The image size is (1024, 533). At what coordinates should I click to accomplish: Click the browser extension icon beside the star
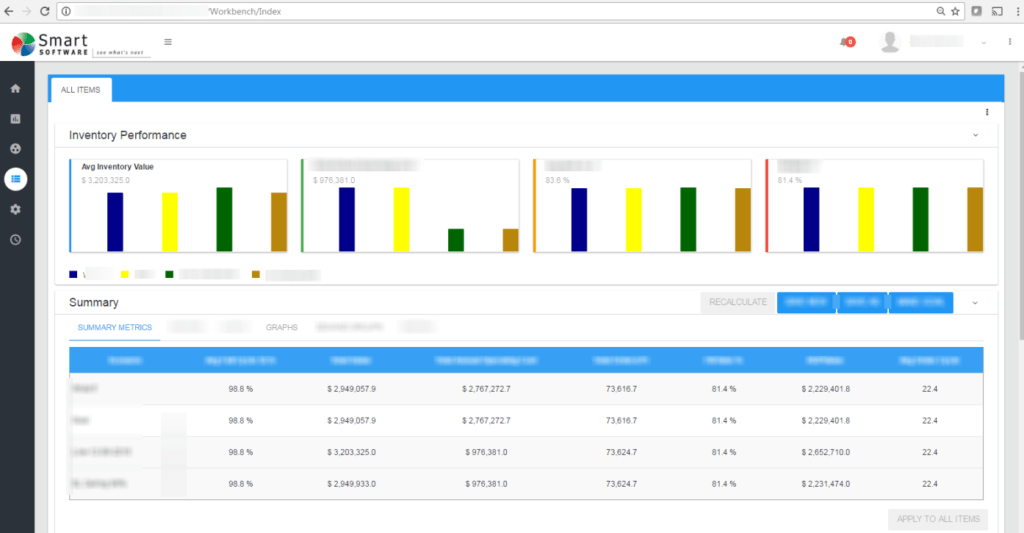click(x=976, y=11)
